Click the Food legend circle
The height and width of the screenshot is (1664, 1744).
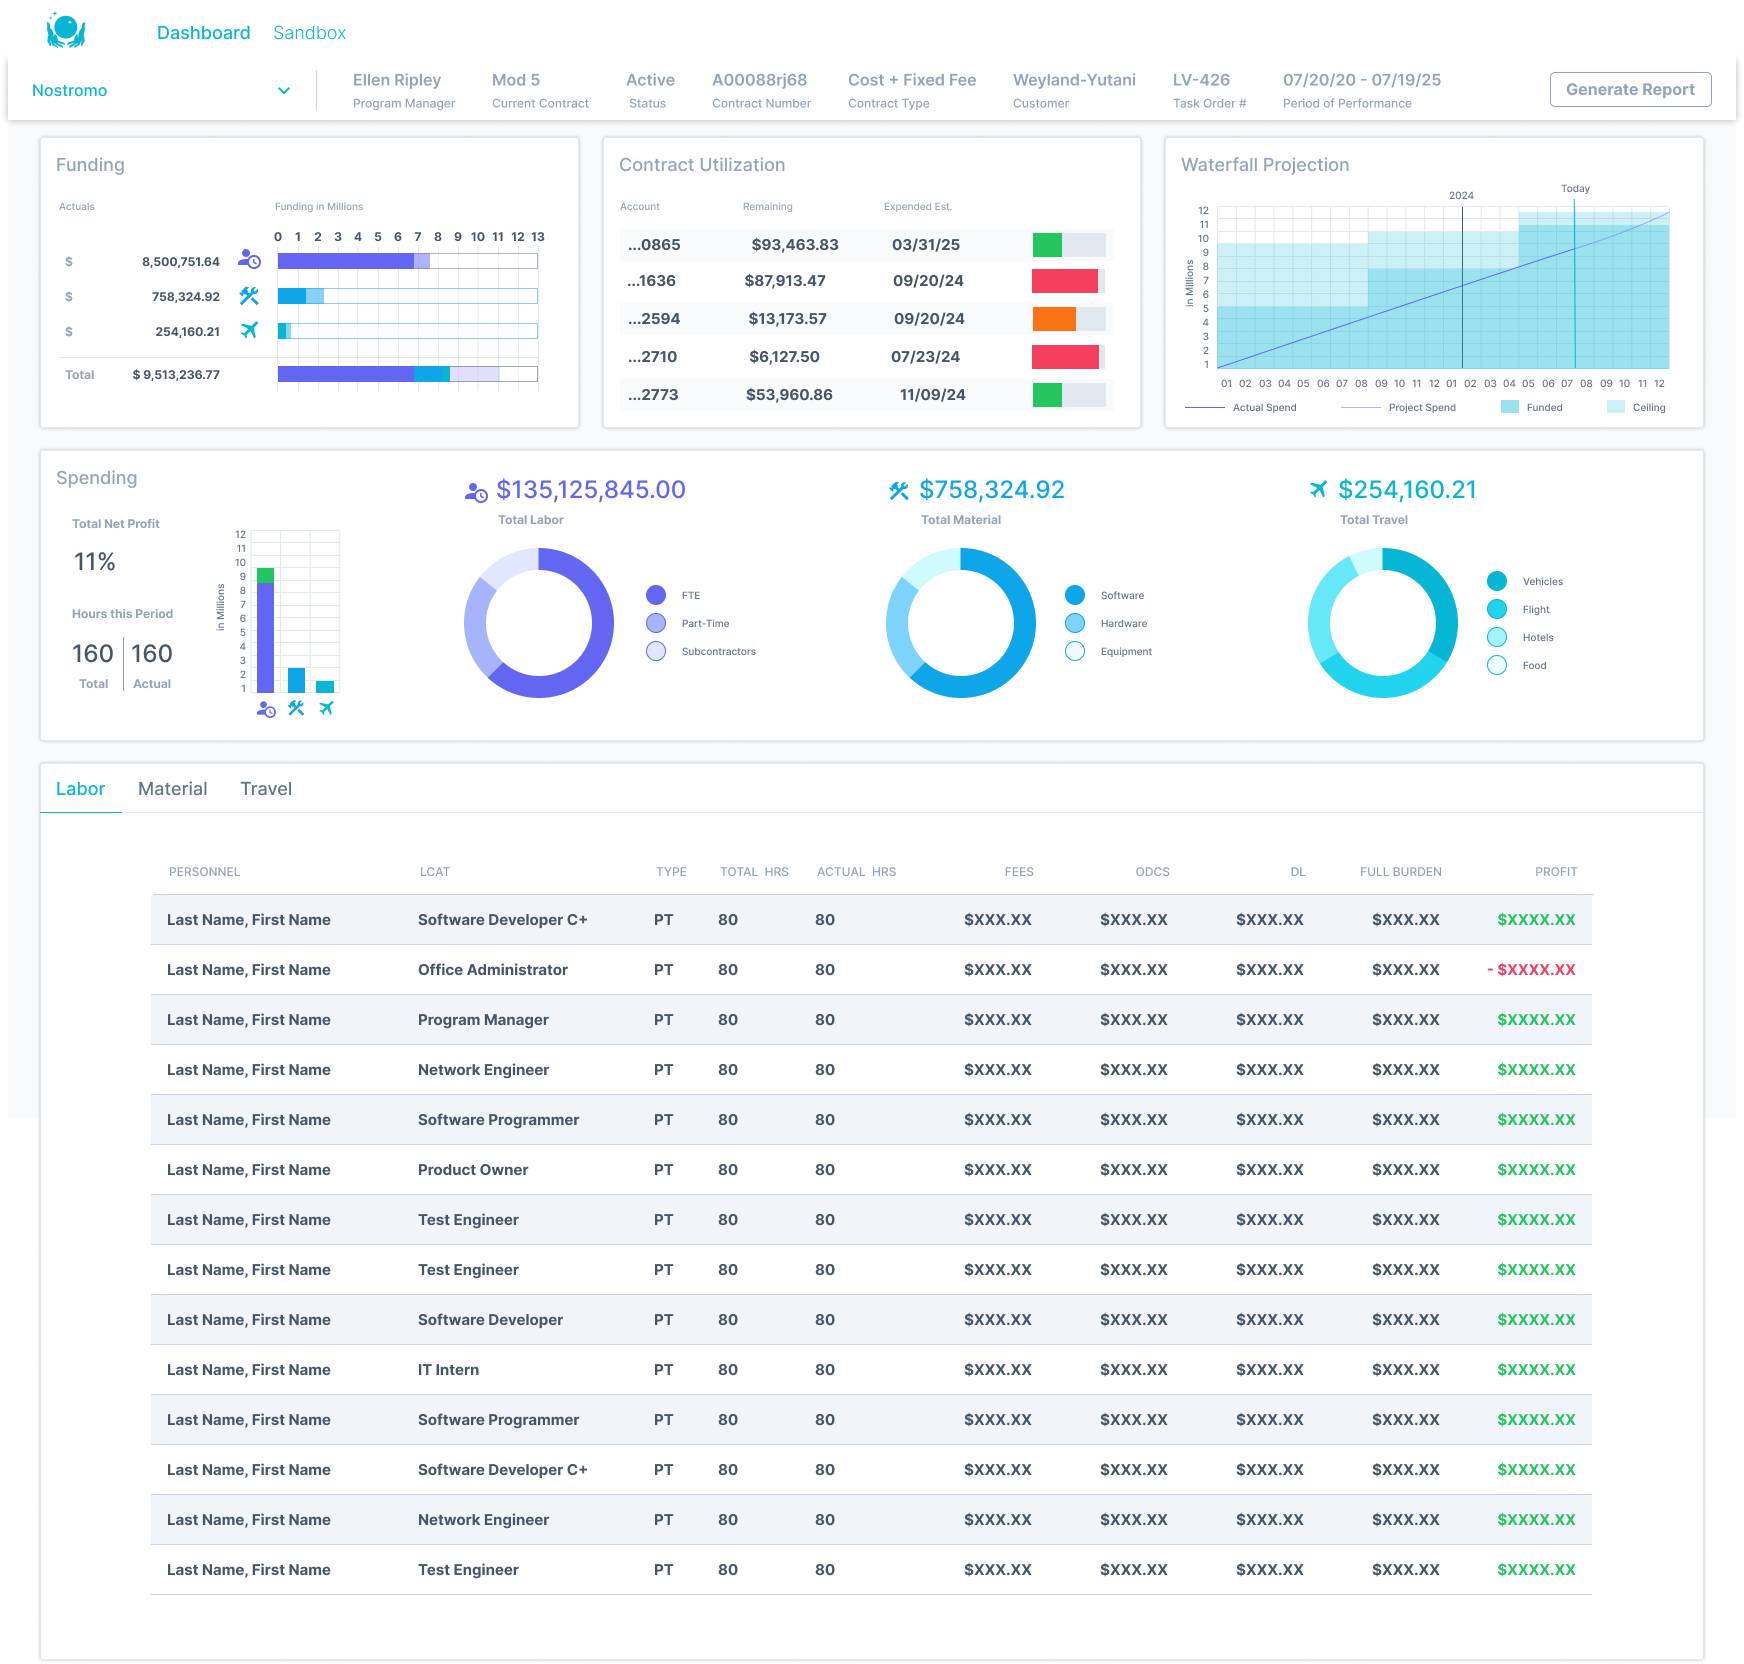click(x=1497, y=665)
